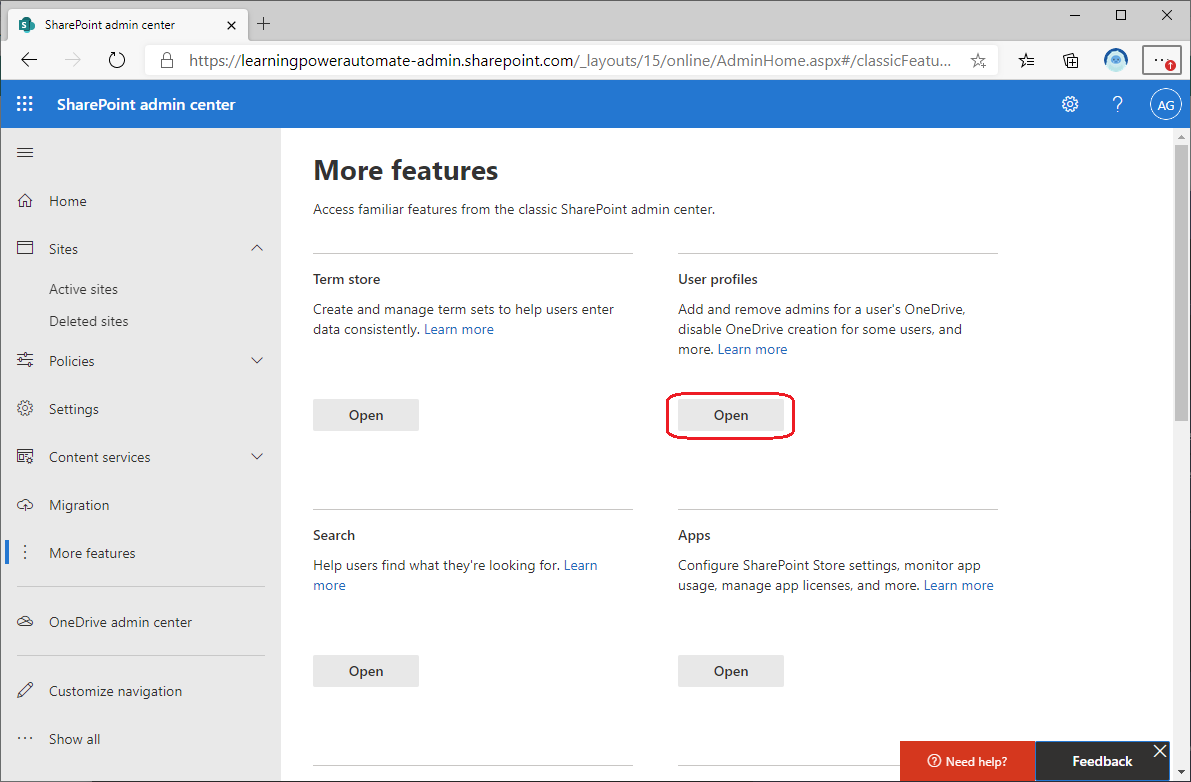Dismiss the Feedback banner with the X
Screen dimensions: 1191x782
[x=1159, y=750]
